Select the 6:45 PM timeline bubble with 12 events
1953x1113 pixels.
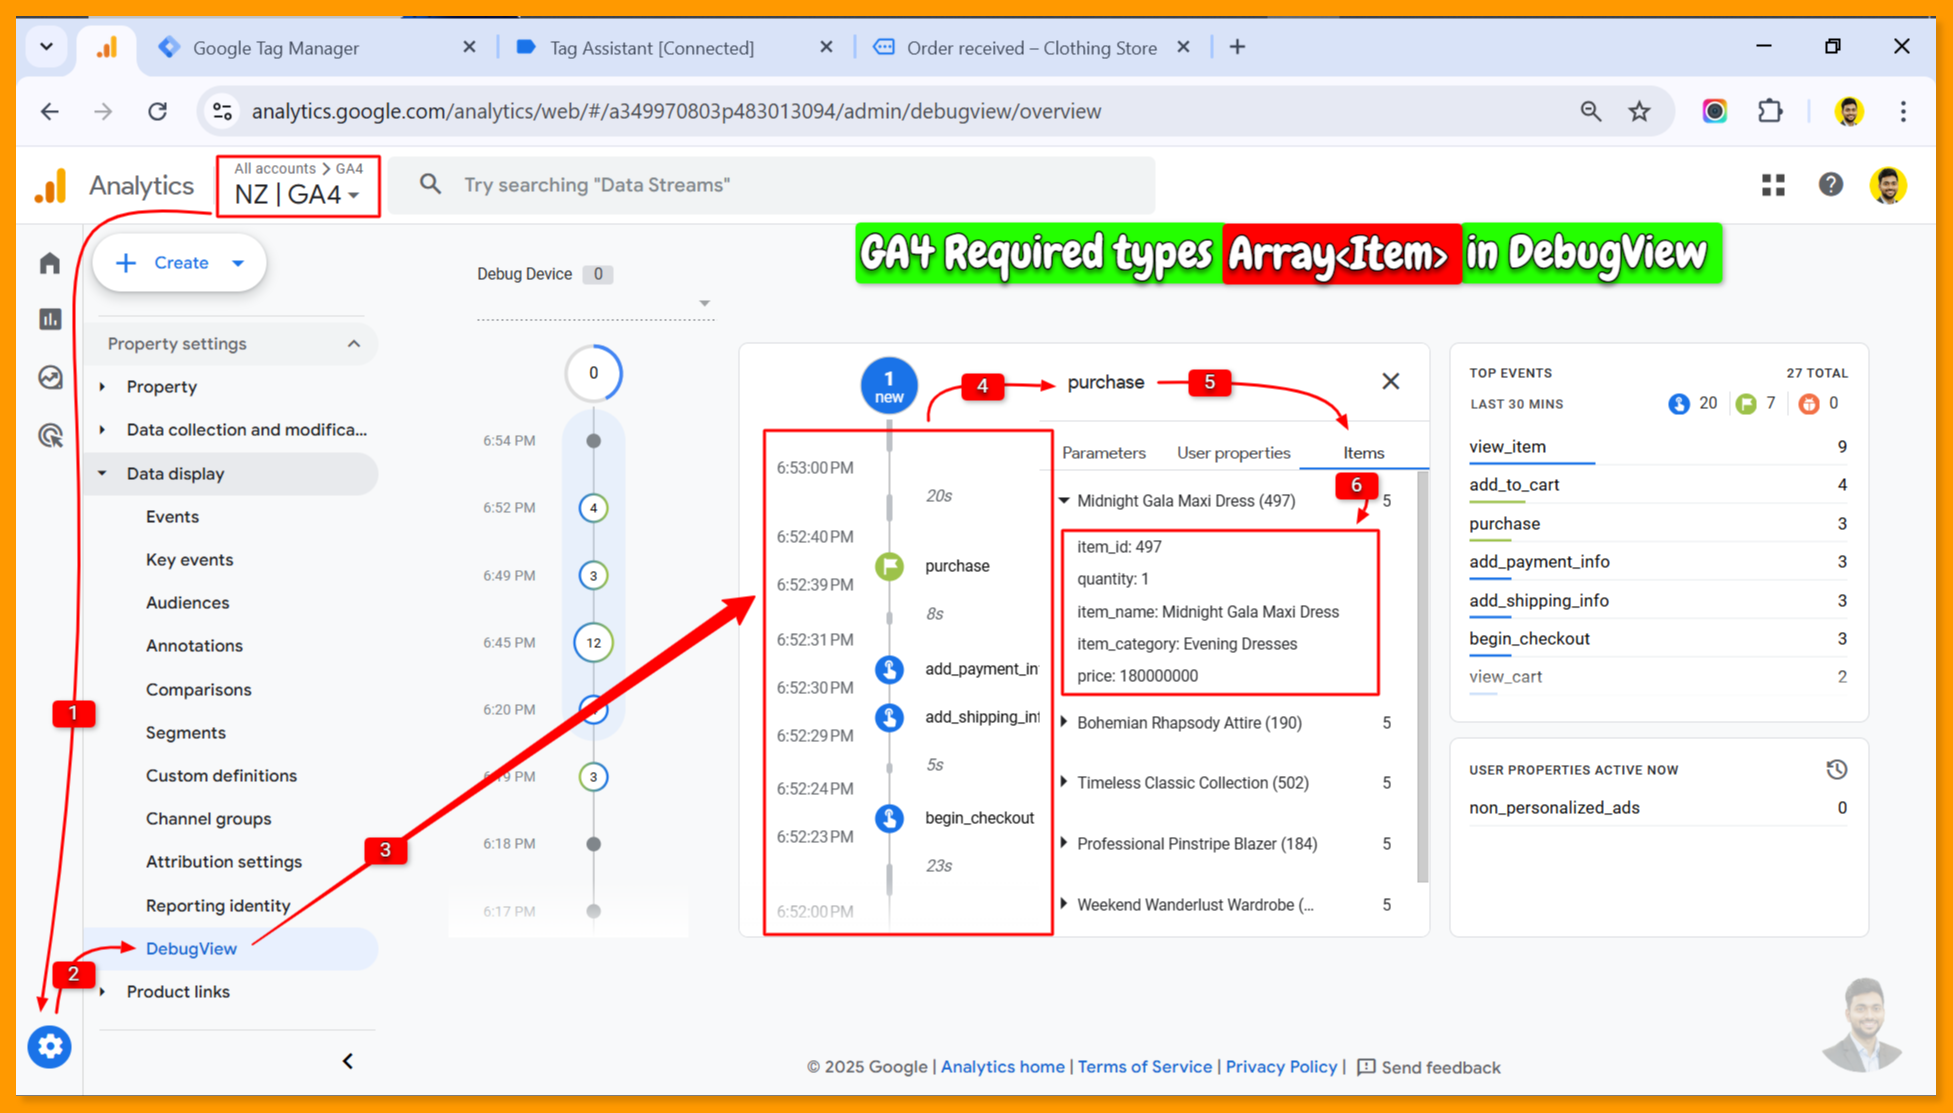pos(593,642)
